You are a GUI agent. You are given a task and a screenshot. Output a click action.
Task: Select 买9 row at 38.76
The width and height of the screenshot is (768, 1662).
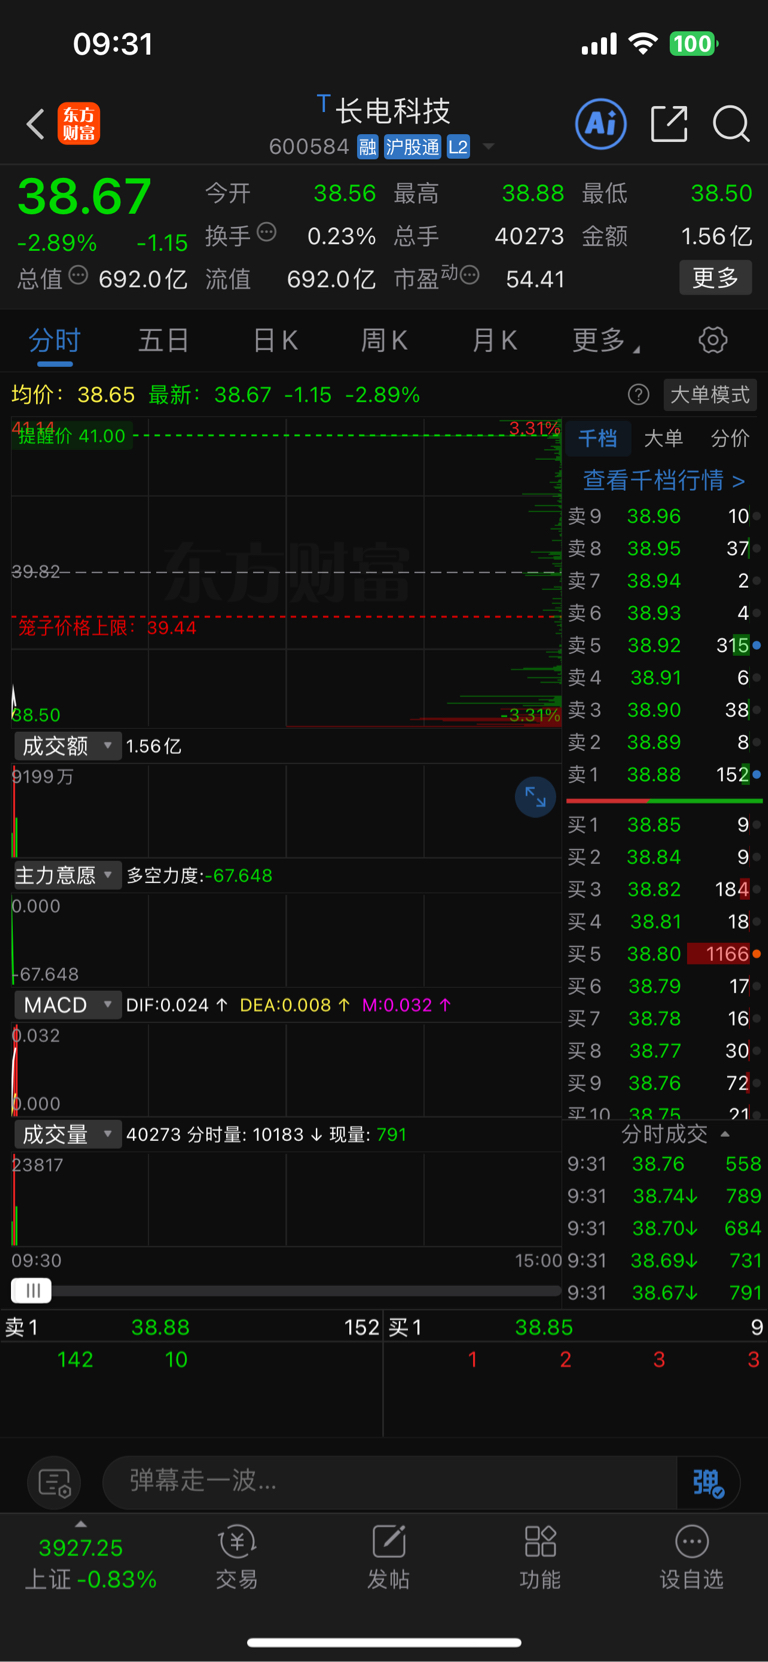pyautogui.click(x=664, y=1083)
